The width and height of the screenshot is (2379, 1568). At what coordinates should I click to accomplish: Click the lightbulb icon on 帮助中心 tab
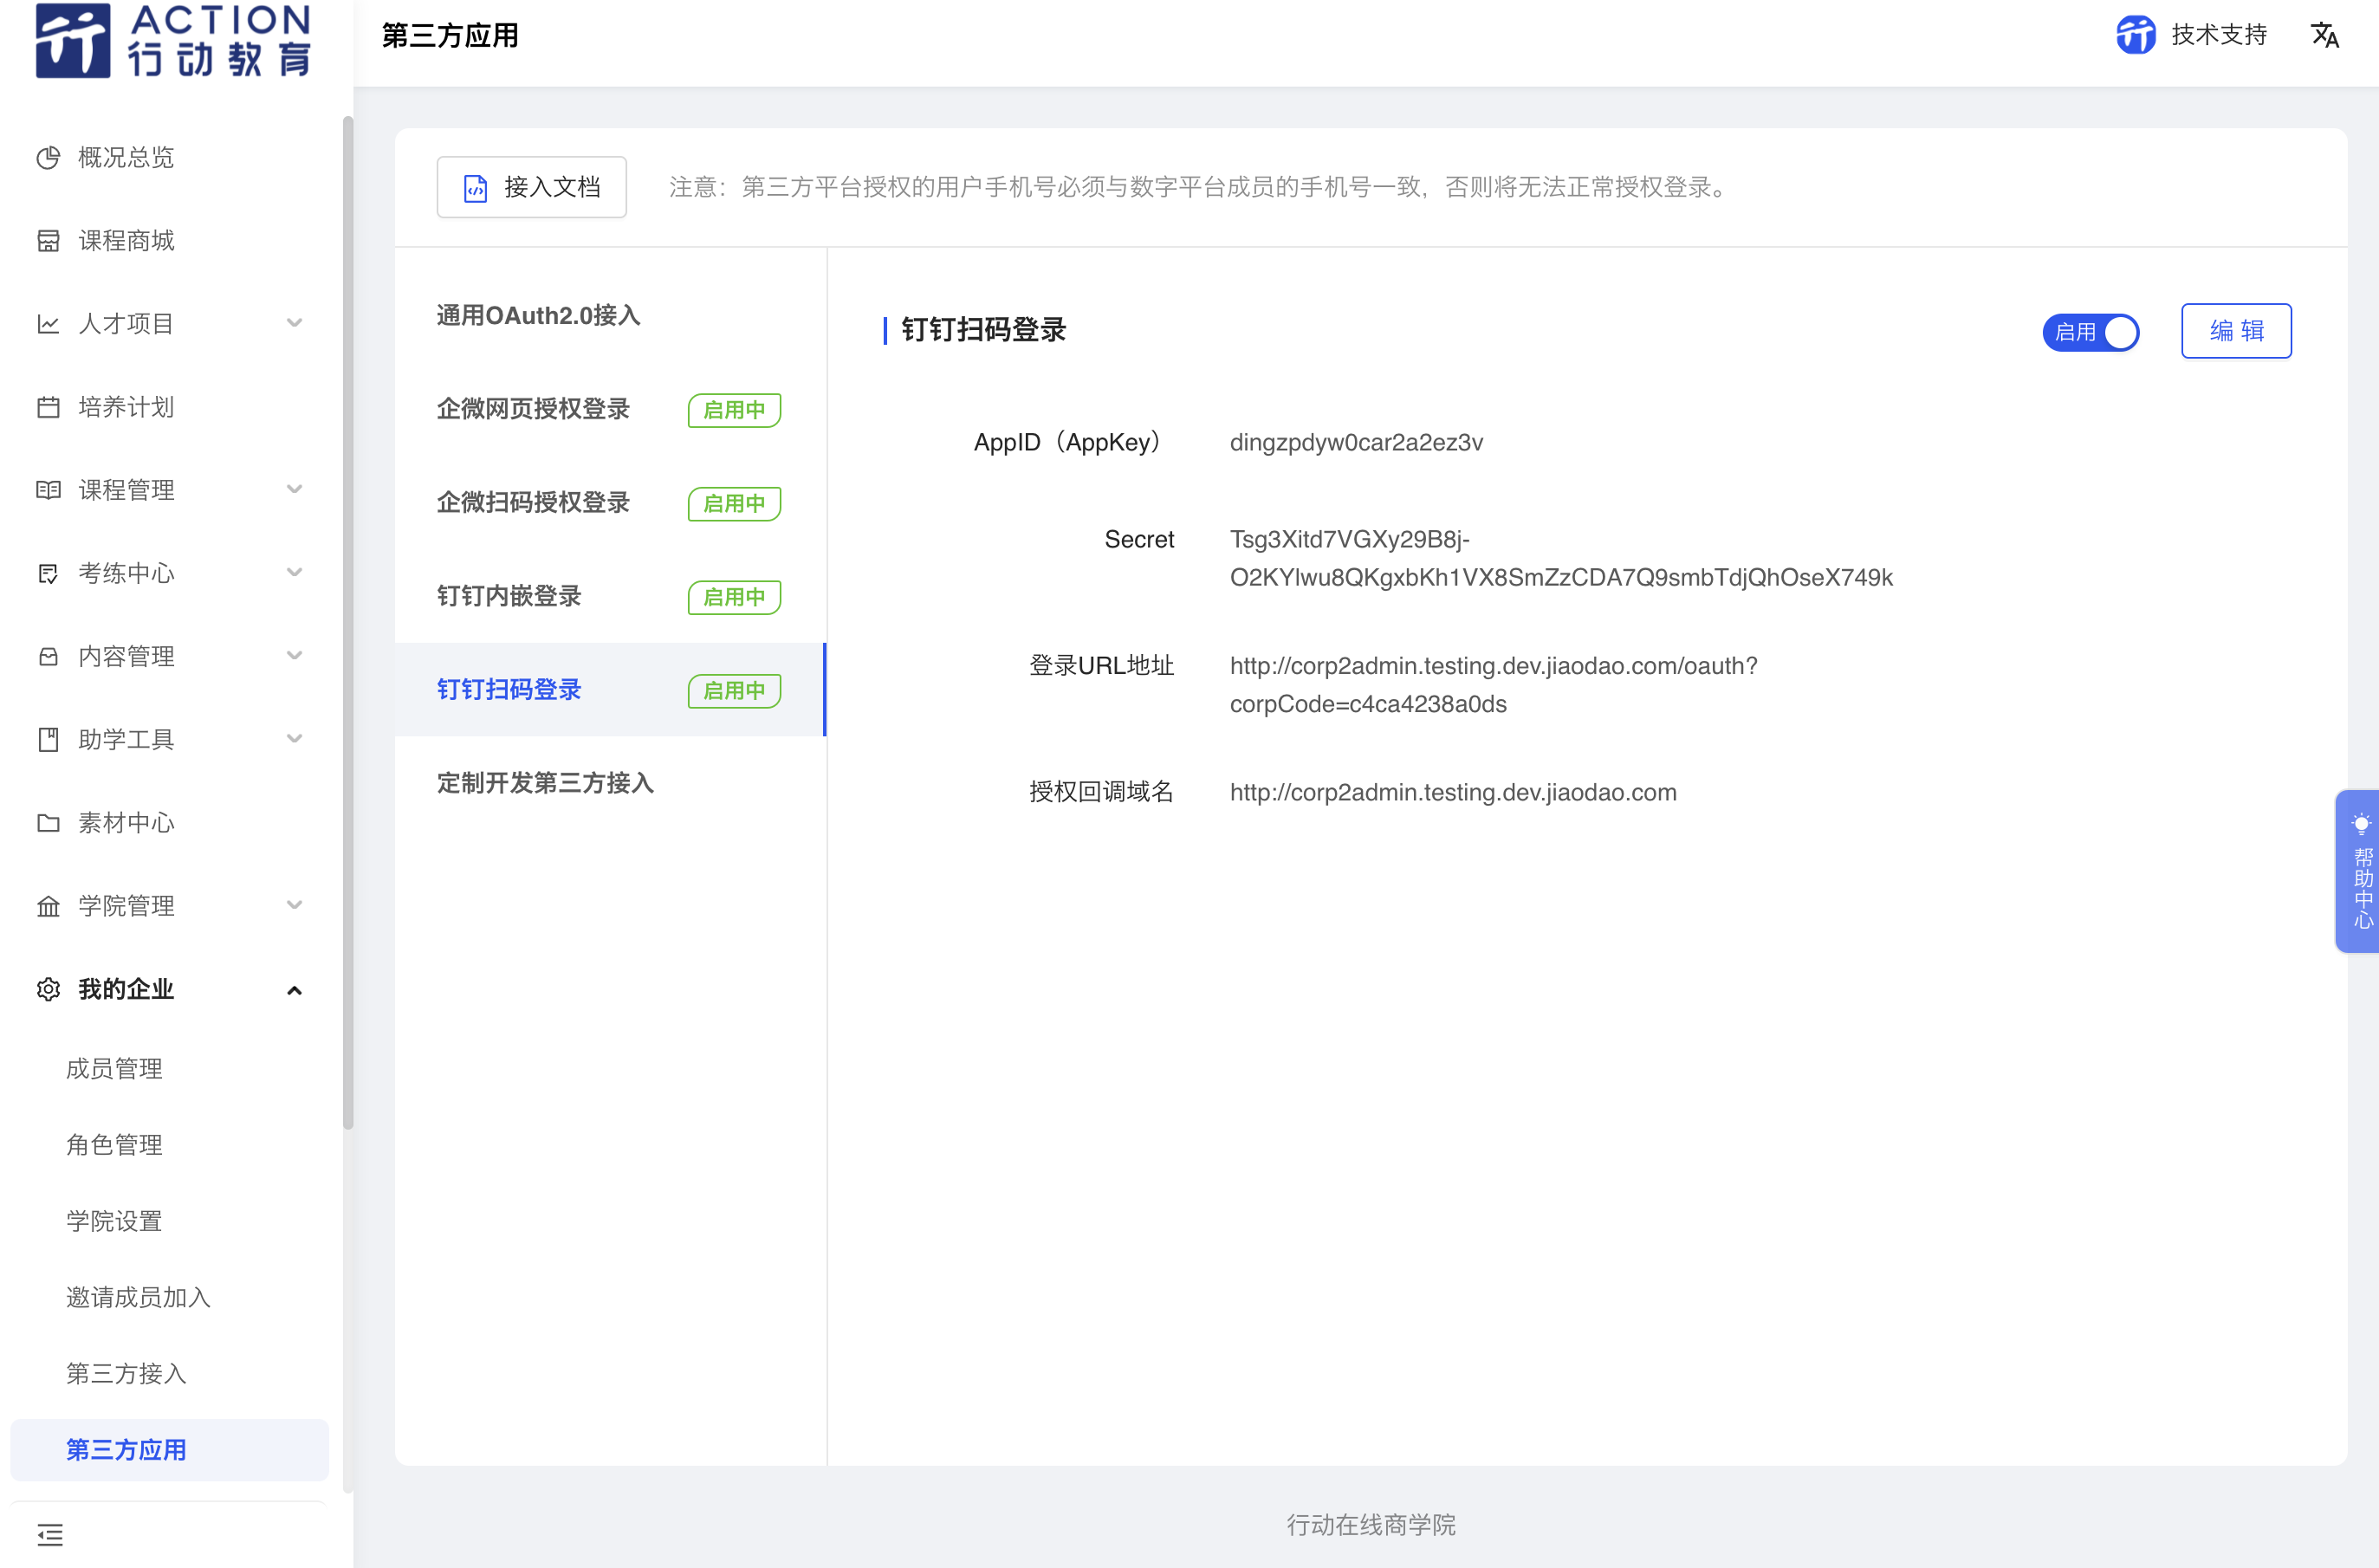pos(2361,824)
